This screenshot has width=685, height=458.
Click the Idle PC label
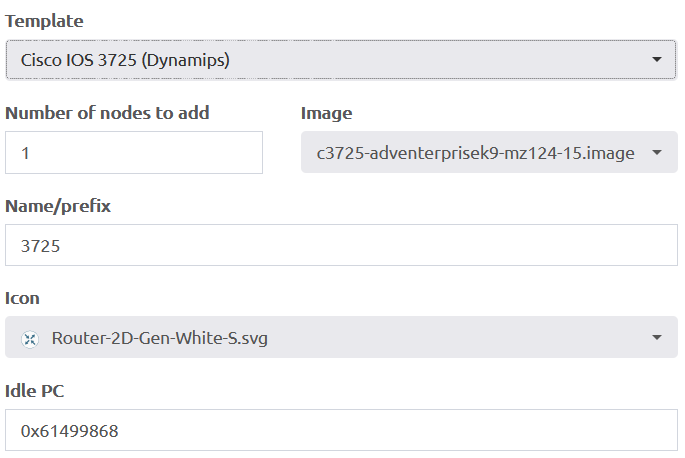(35, 391)
